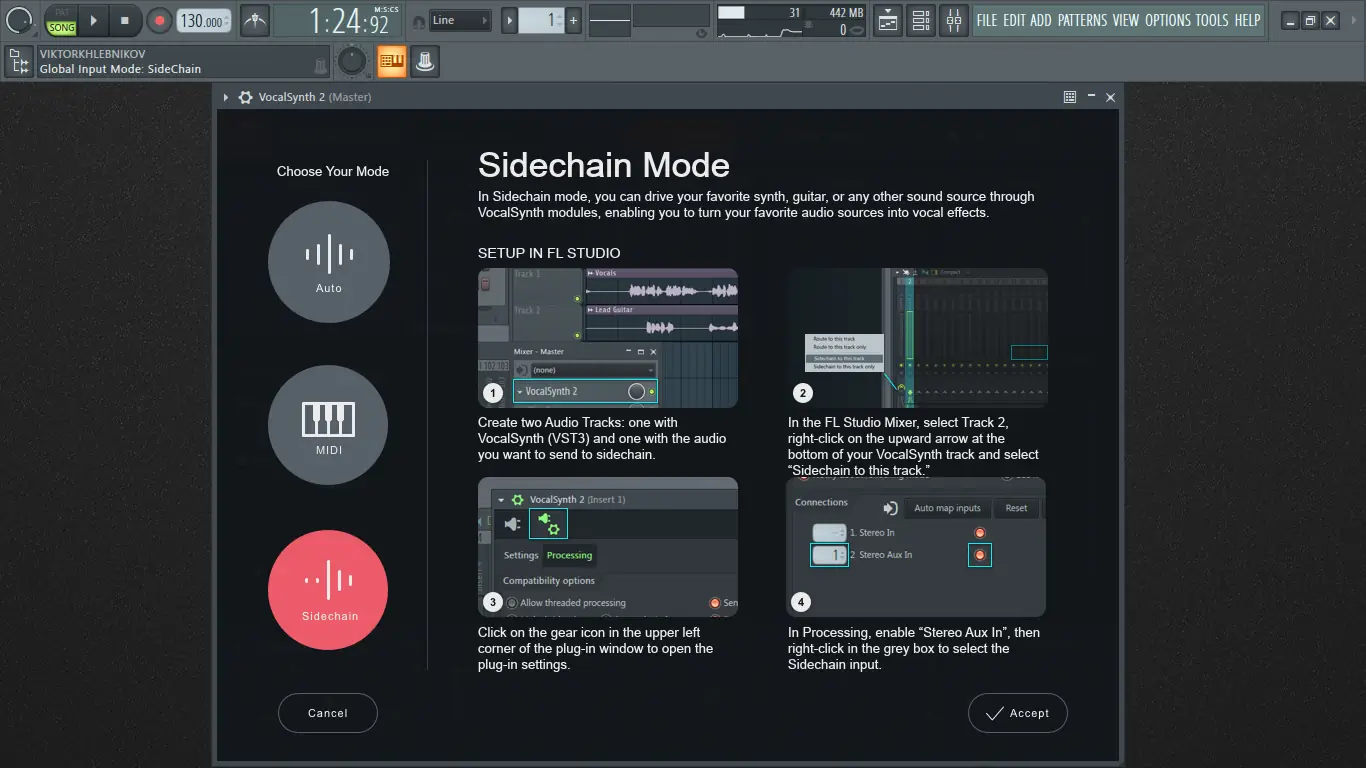Minimize the VocalSynth 2 plugin window
Image resolution: width=1366 pixels, height=768 pixels.
(x=1090, y=97)
